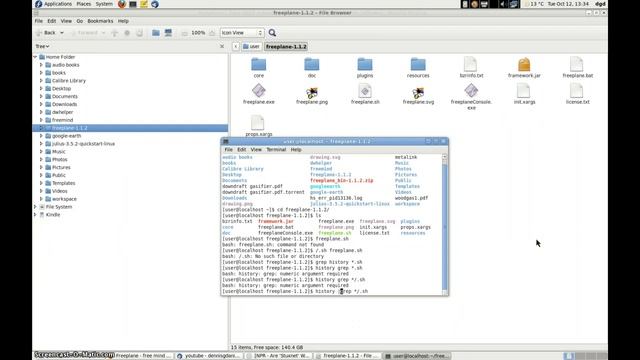Viewport: 640px width, 360px height.
Task: Select init.xargs file icon
Action: [523, 91]
